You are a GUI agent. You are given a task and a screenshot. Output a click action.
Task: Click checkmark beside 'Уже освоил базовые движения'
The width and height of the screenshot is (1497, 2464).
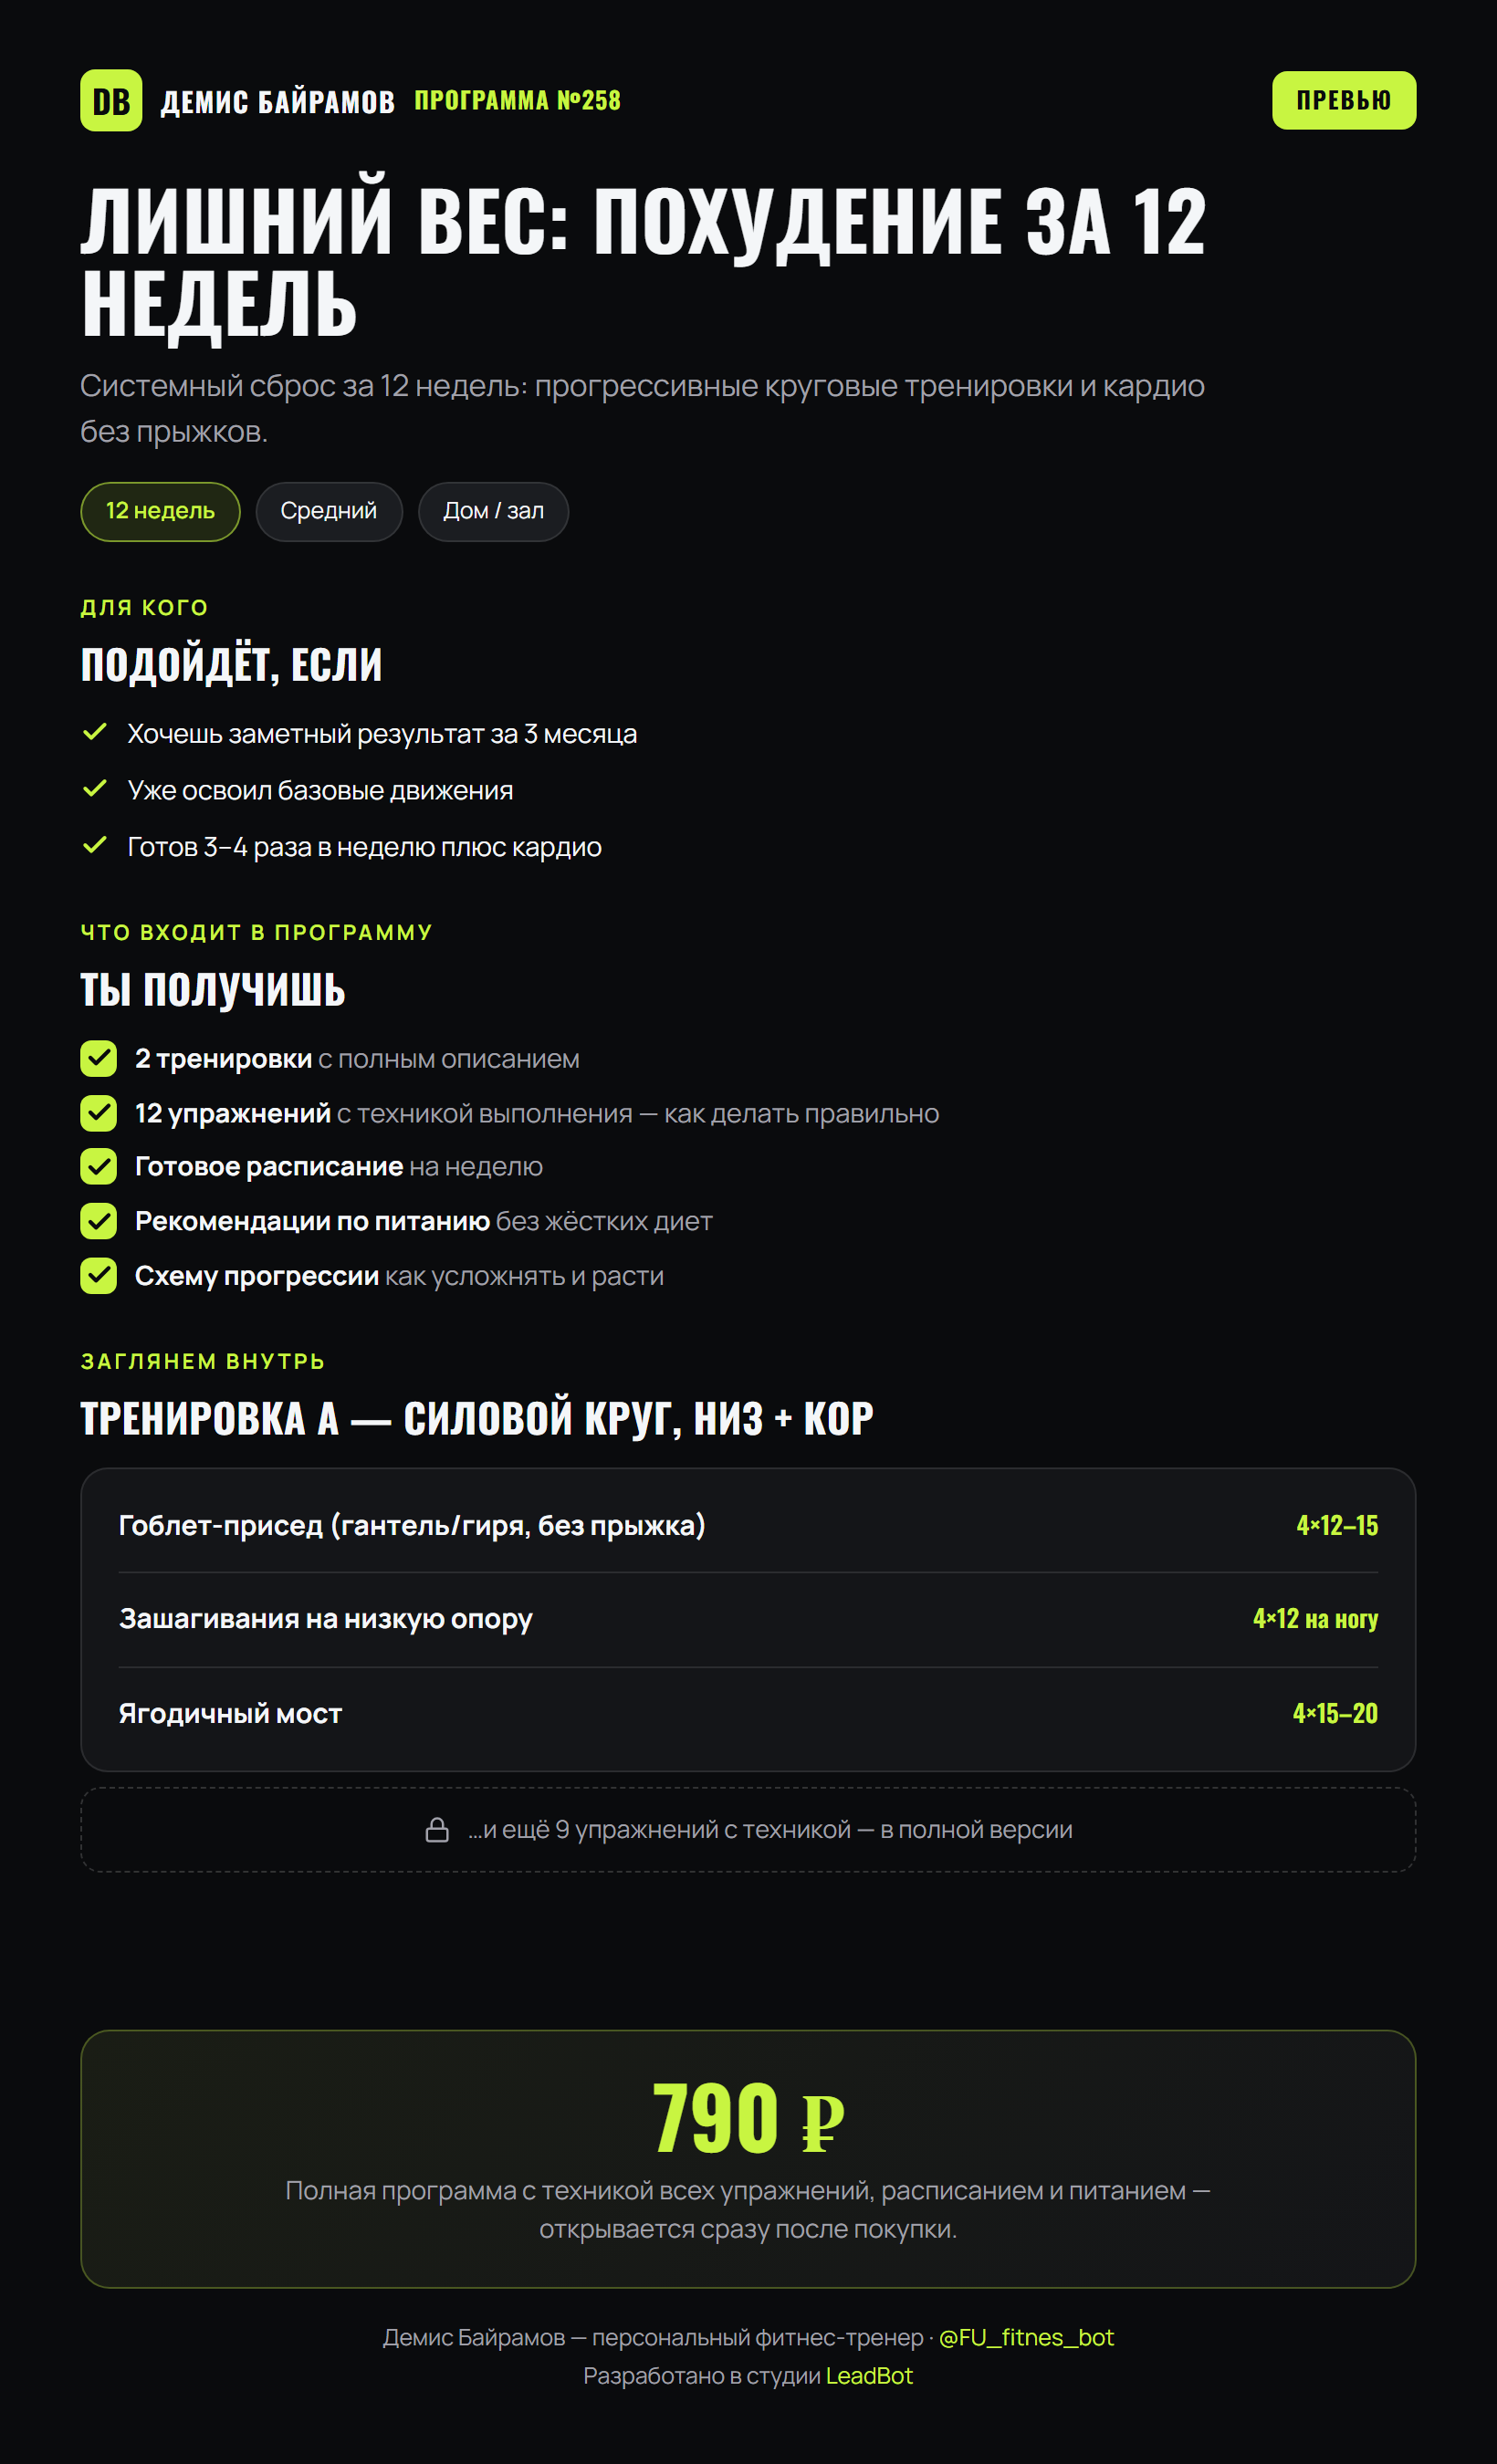click(95, 789)
